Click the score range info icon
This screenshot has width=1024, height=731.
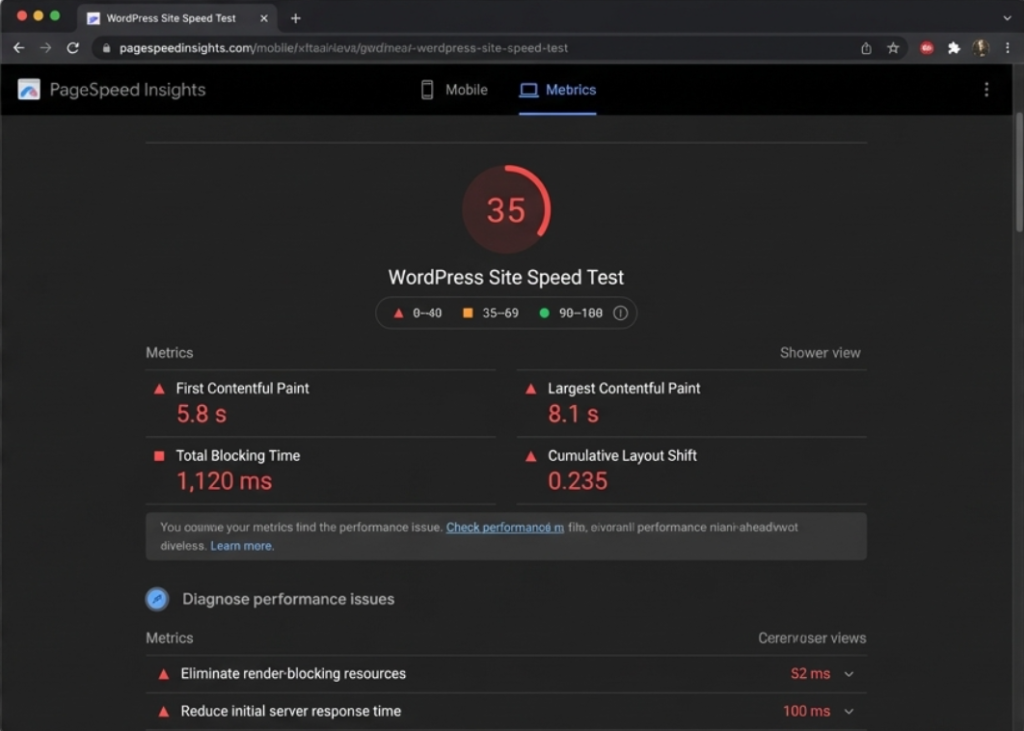pos(620,313)
